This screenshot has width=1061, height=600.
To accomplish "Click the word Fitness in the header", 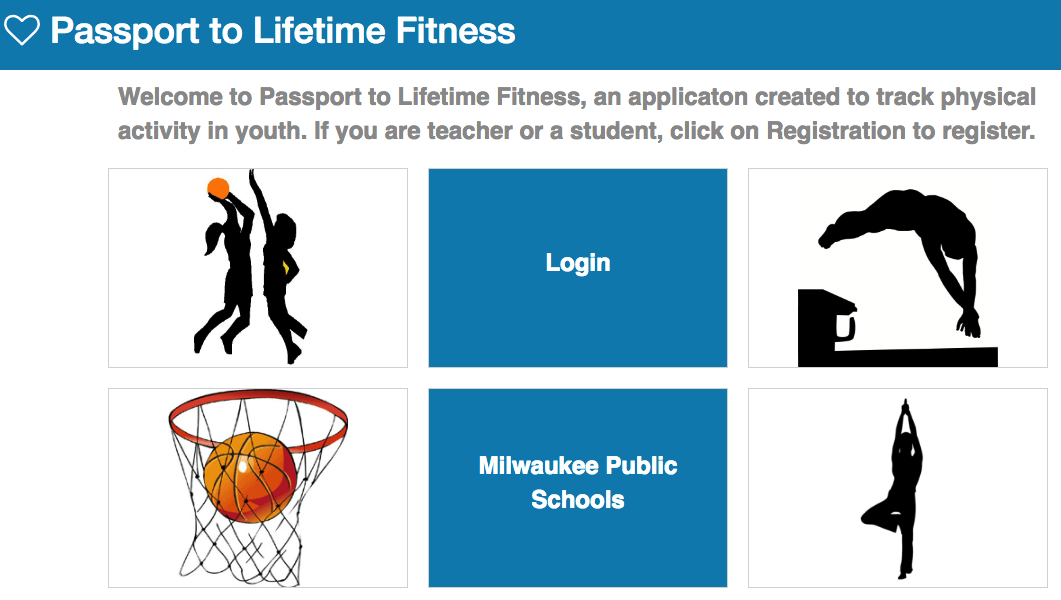I will pyautogui.click(x=455, y=31).
